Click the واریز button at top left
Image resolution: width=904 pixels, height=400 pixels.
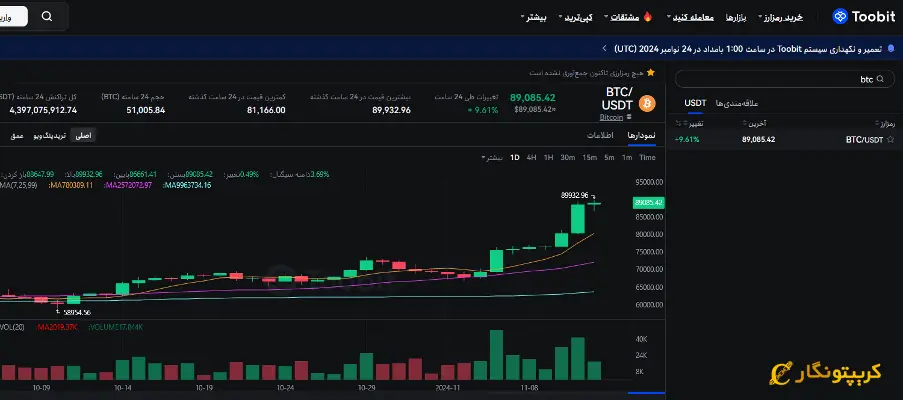pos(12,16)
